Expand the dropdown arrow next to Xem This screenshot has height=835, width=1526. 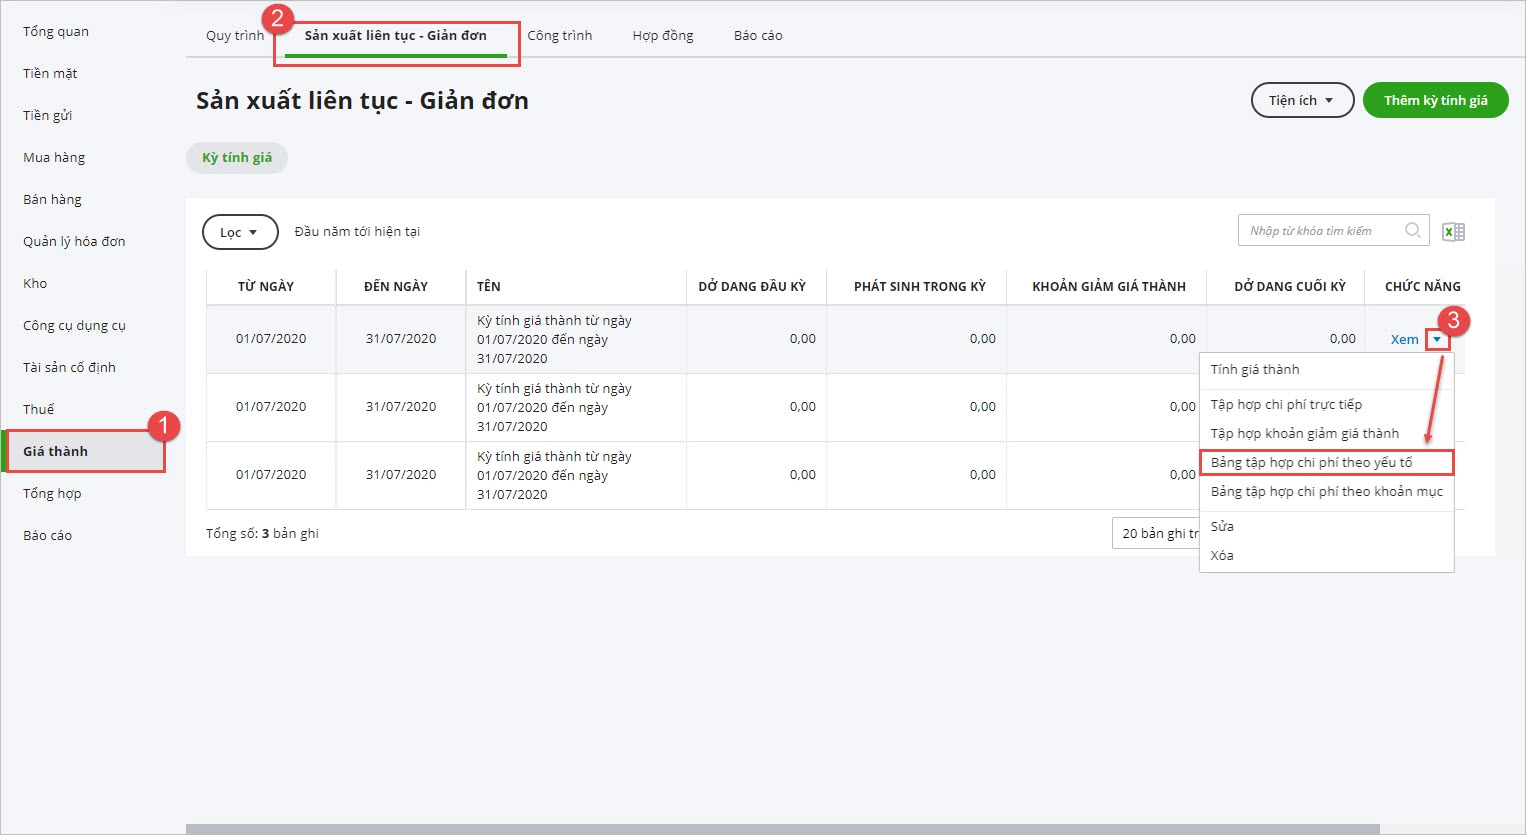1437,340
